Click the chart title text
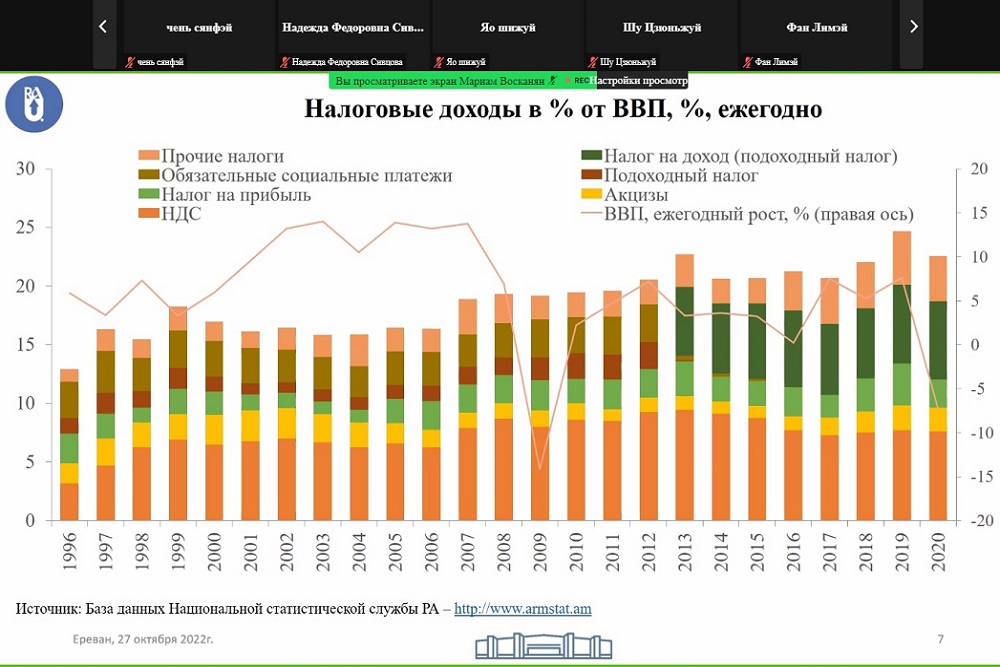Image resolution: width=1000 pixels, height=667 pixels. [x=563, y=109]
